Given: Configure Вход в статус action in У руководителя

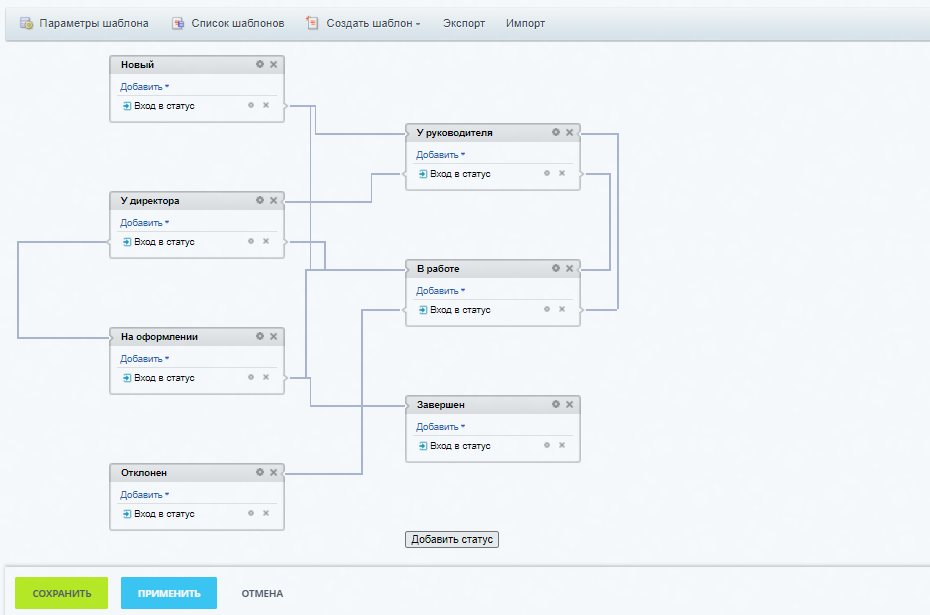Looking at the screenshot, I should (x=547, y=173).
